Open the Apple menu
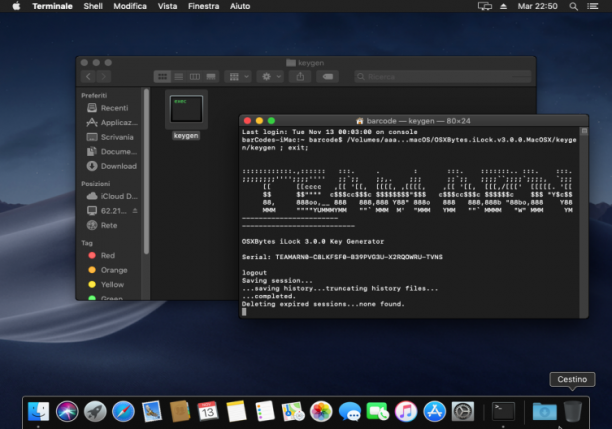Viewport: 612px width, 429px height. tap(16, 6)
